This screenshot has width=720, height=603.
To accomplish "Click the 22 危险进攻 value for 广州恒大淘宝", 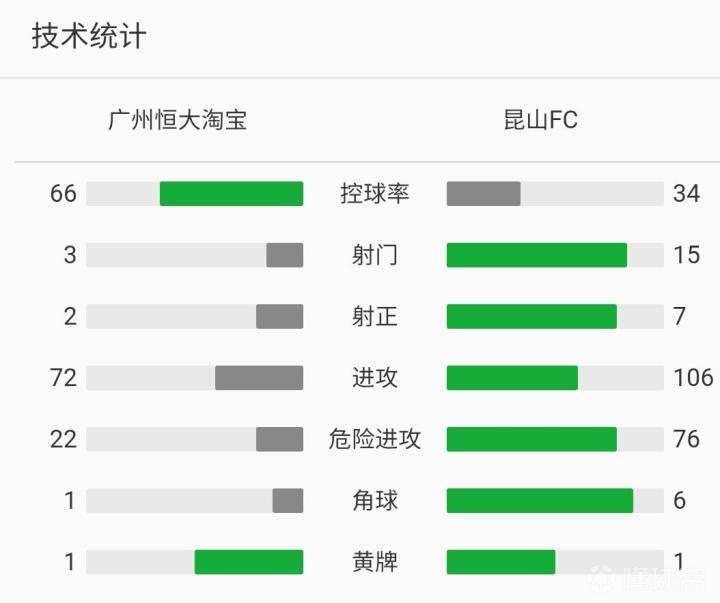I will (x=63, y=439).
